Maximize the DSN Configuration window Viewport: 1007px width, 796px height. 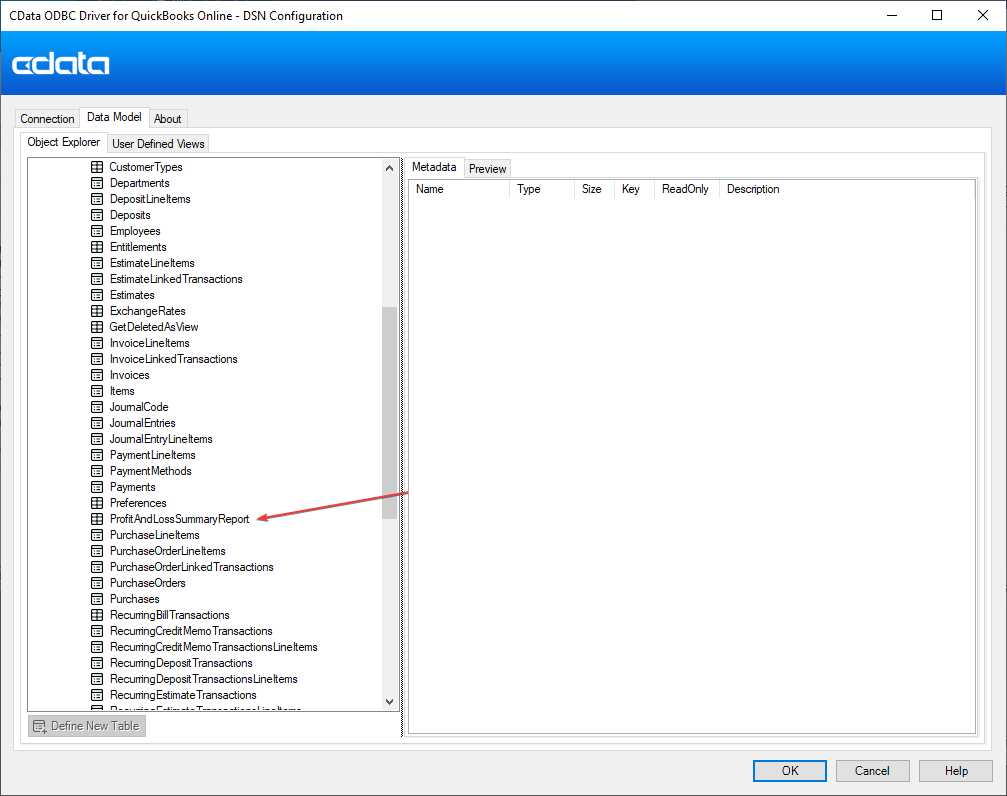click(x=937, y=15)
